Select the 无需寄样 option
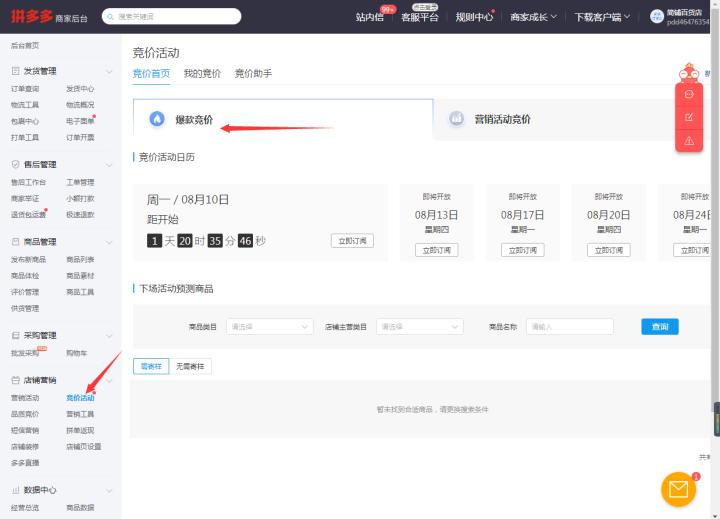The image size is (720, 519). [x=190, y=366]
